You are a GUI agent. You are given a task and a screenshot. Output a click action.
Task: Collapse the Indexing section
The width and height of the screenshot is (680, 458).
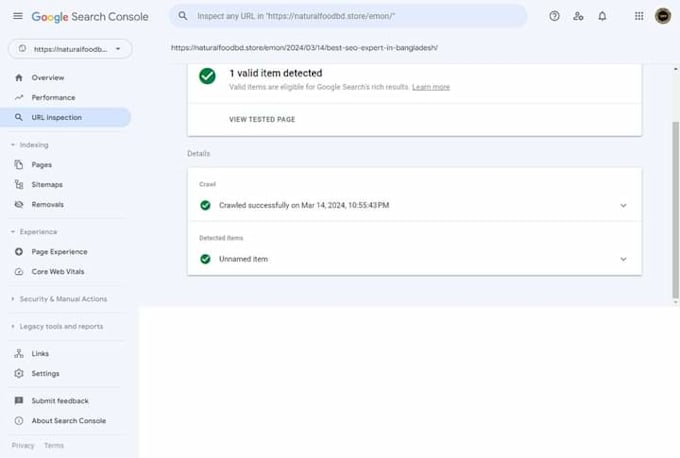[29, 145]
